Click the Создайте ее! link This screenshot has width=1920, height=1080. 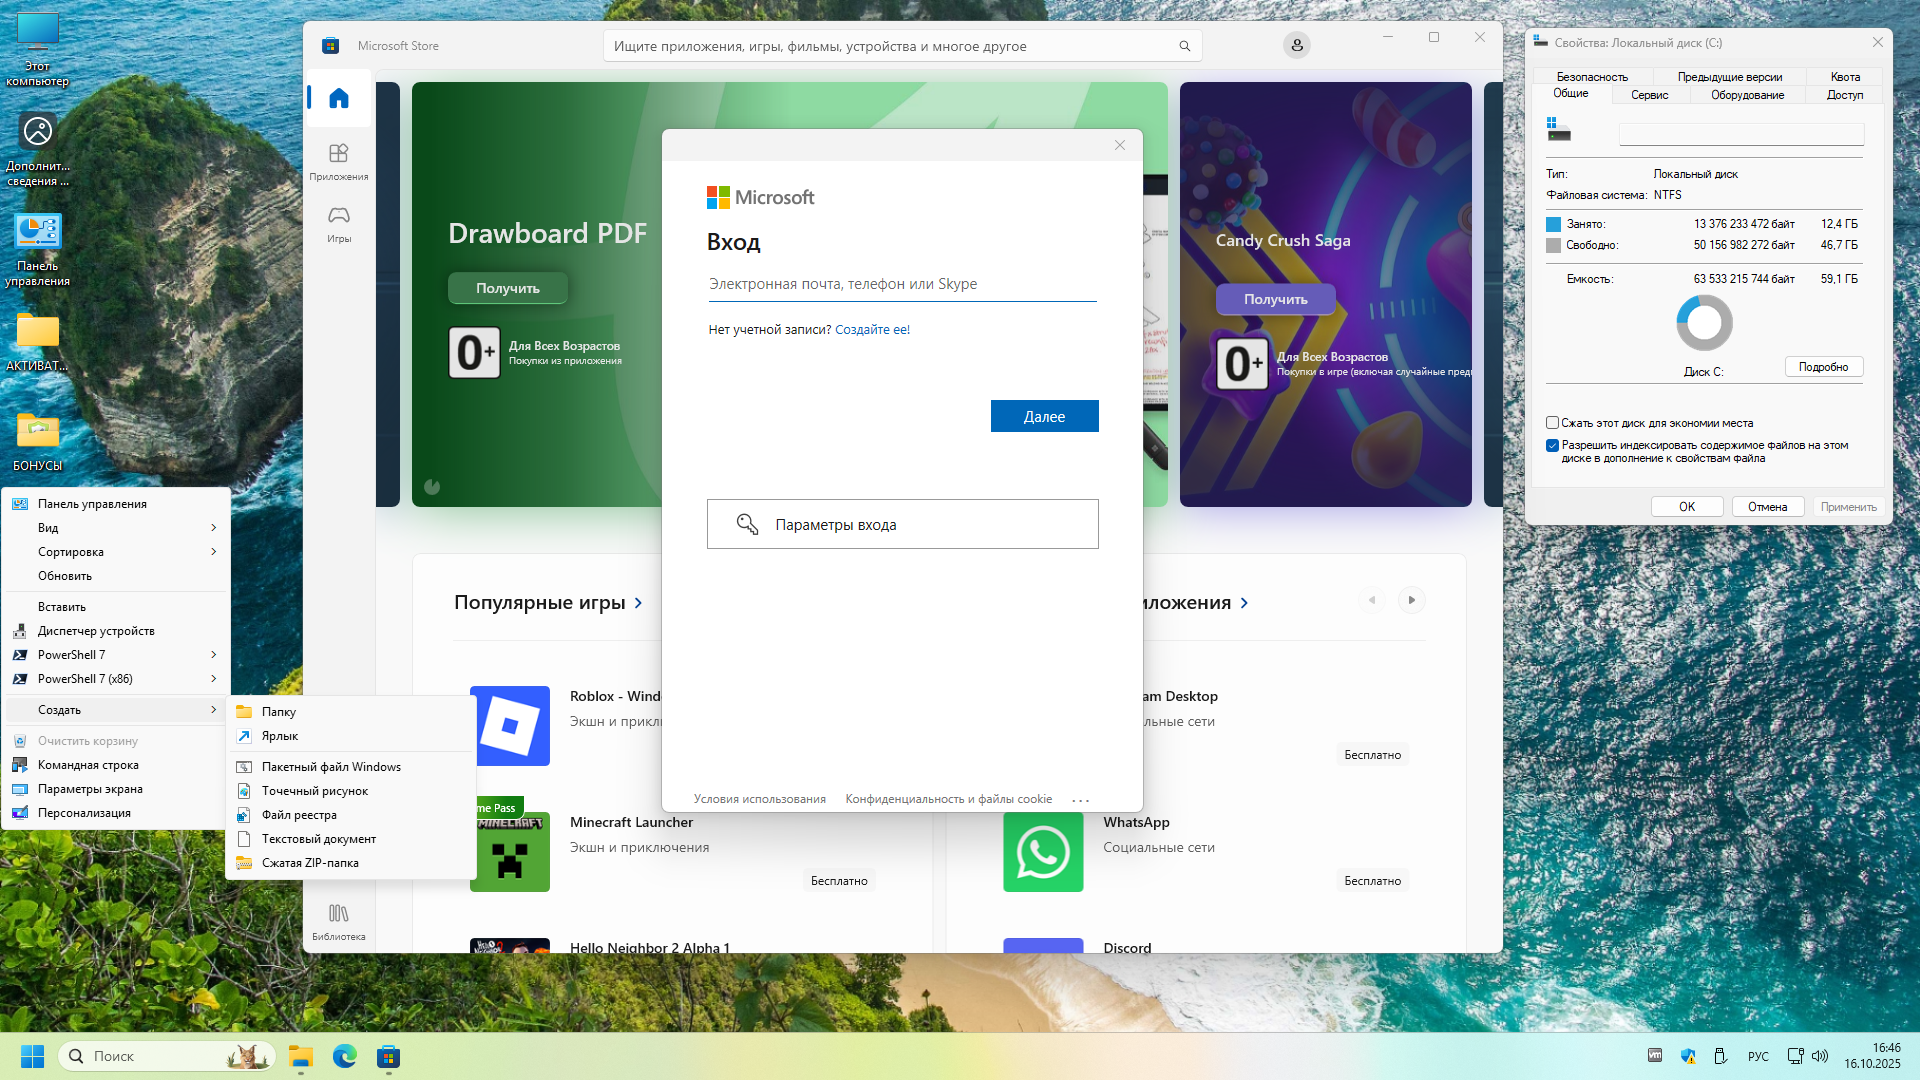pos(872,330)
